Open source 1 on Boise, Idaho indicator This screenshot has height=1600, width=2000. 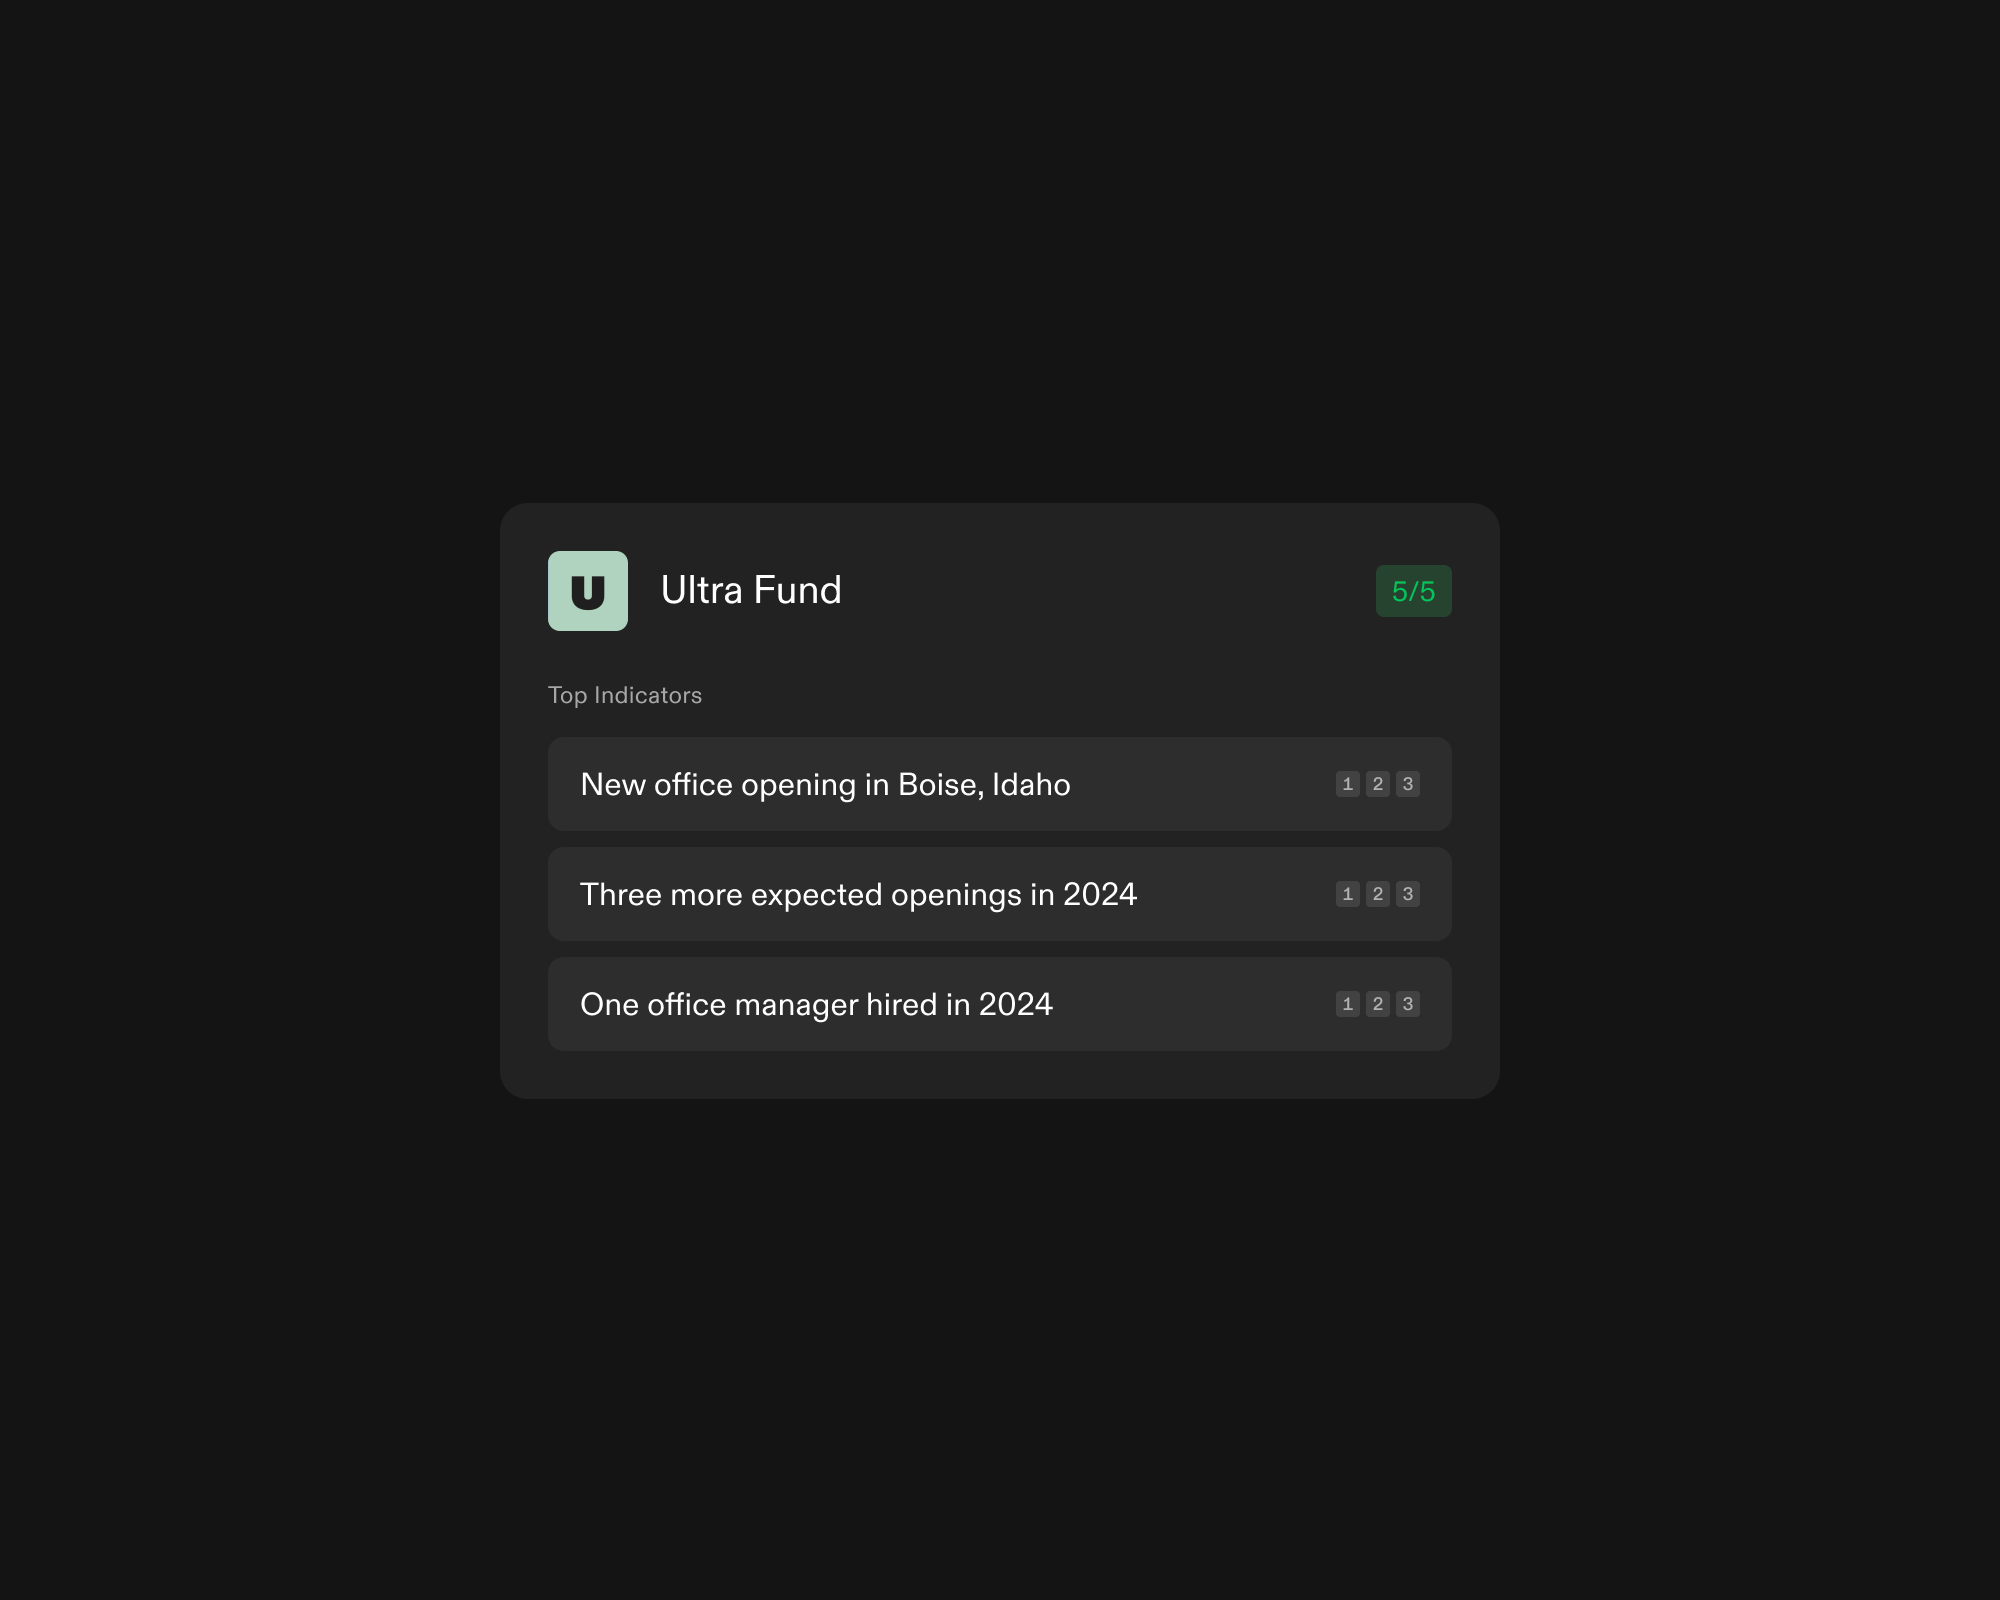pos(1347,784)
